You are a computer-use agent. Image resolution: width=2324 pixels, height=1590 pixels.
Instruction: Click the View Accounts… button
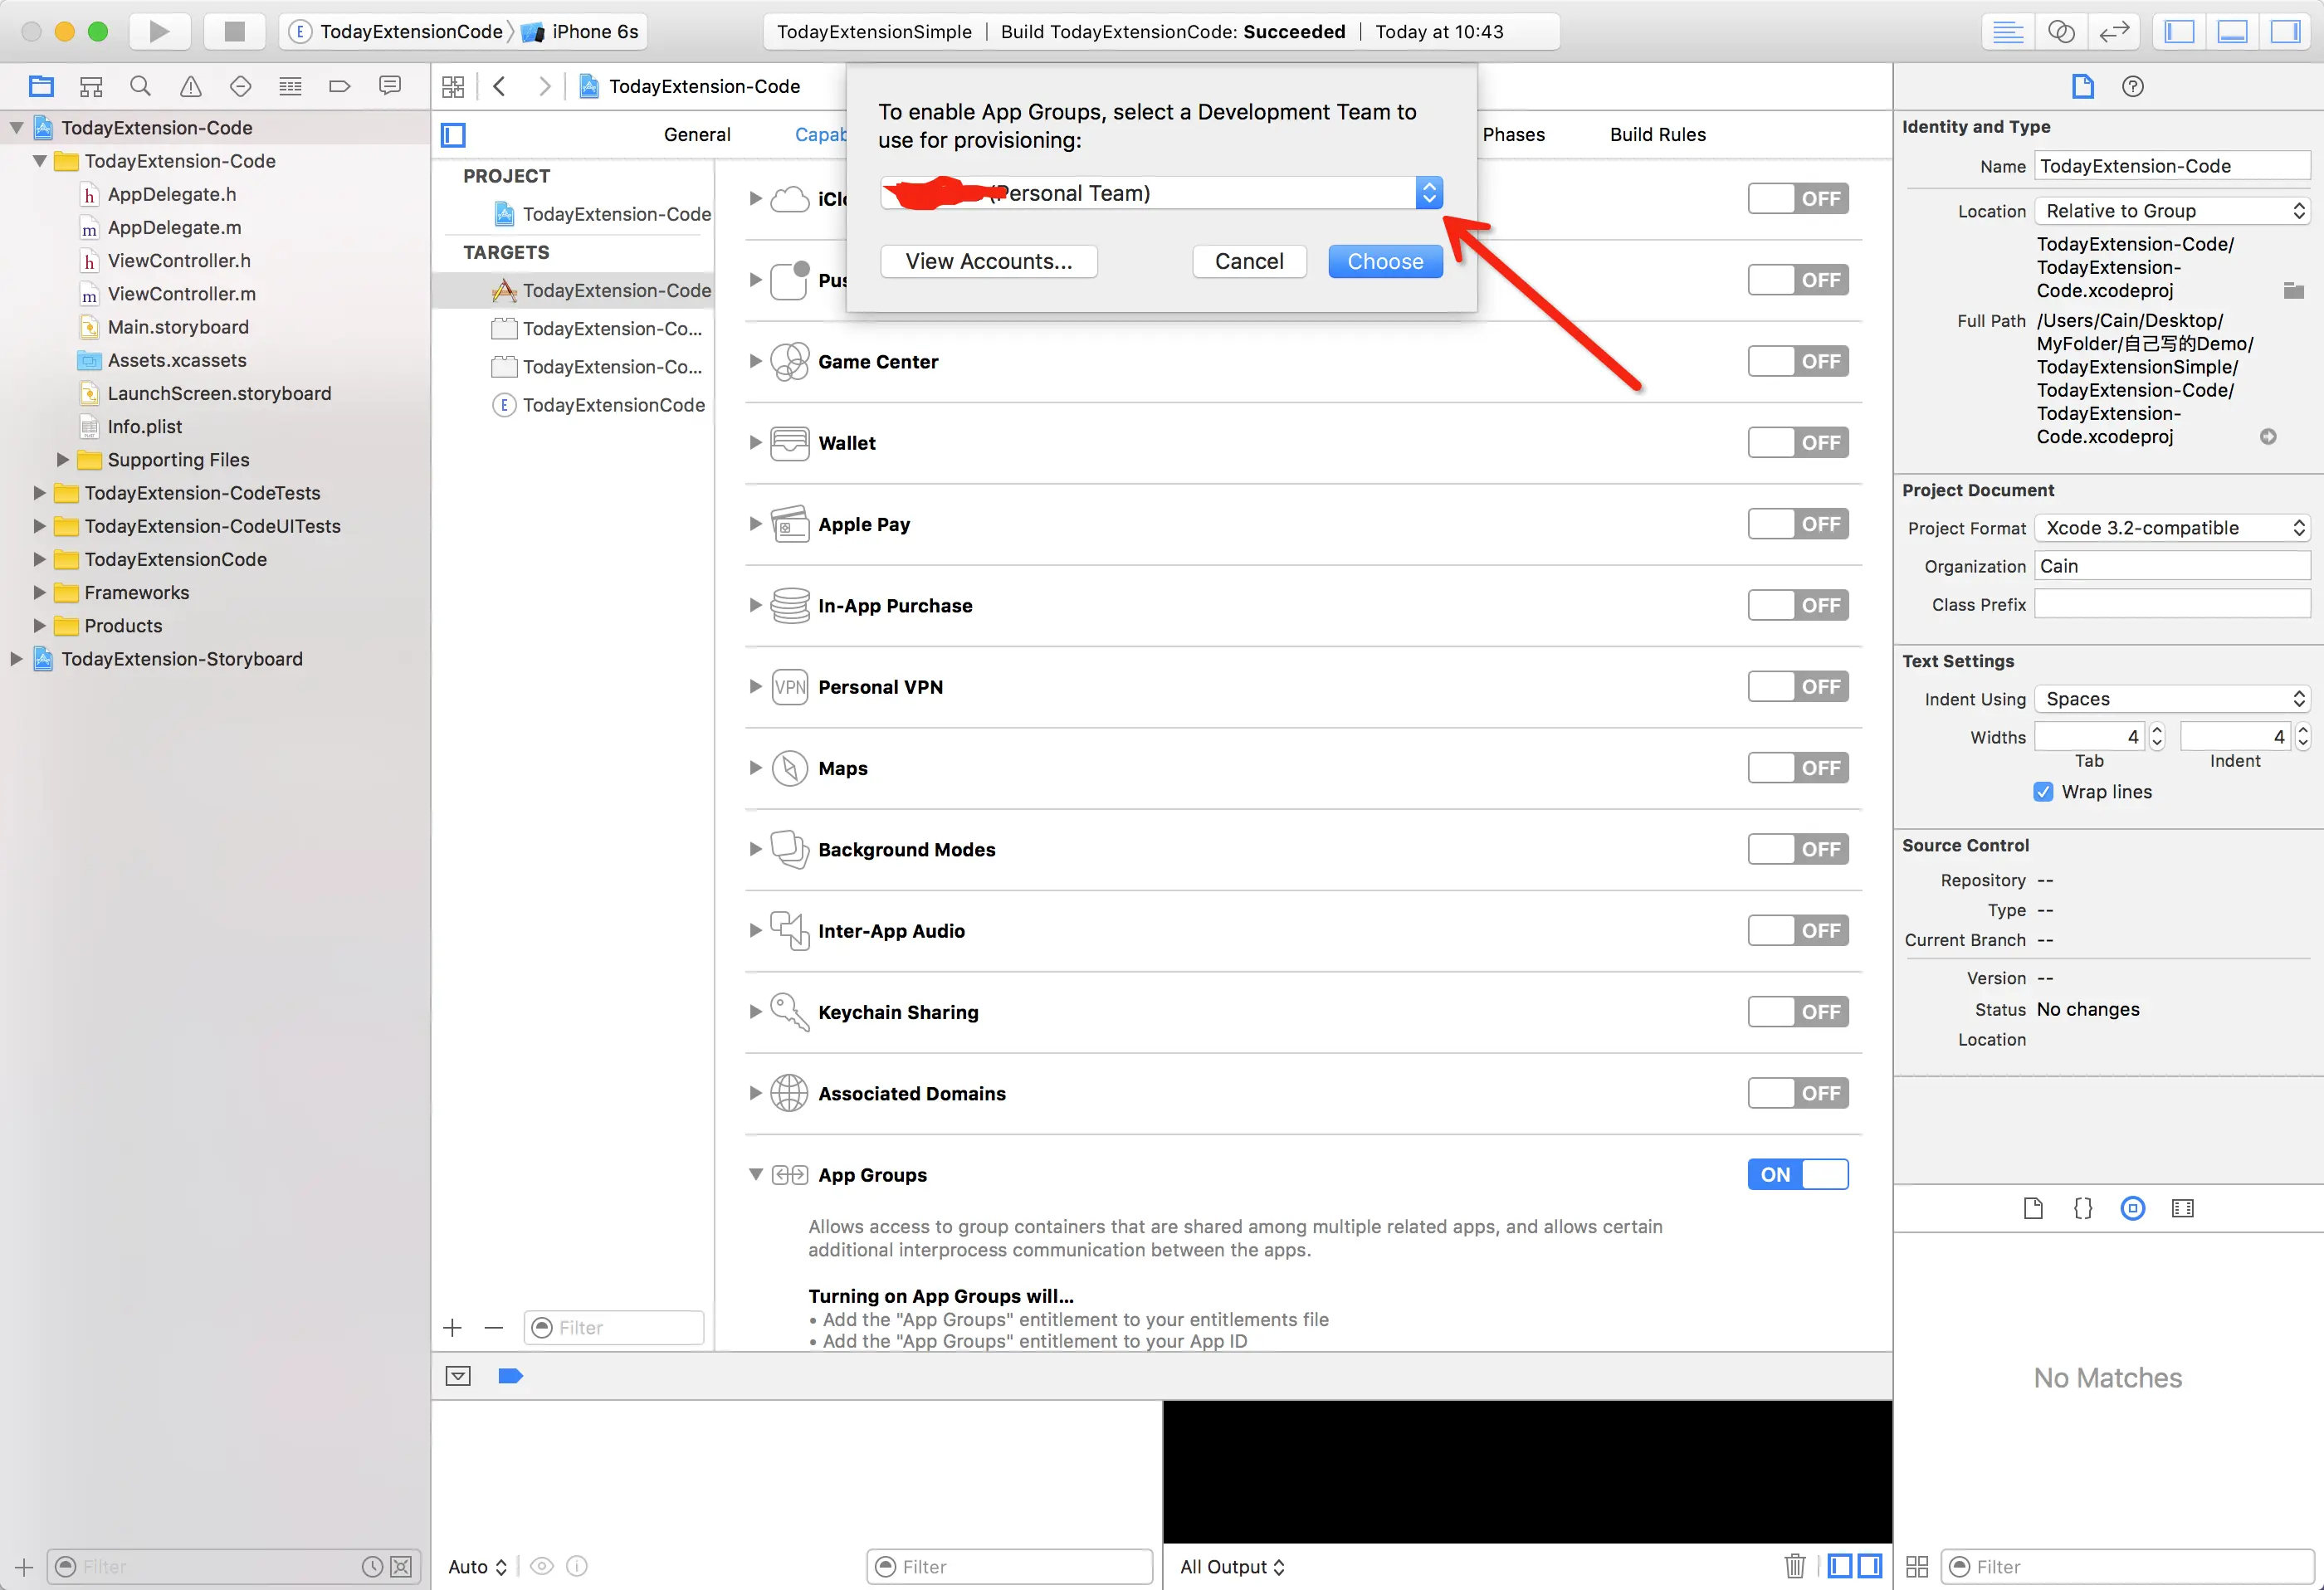coord(988,261)
